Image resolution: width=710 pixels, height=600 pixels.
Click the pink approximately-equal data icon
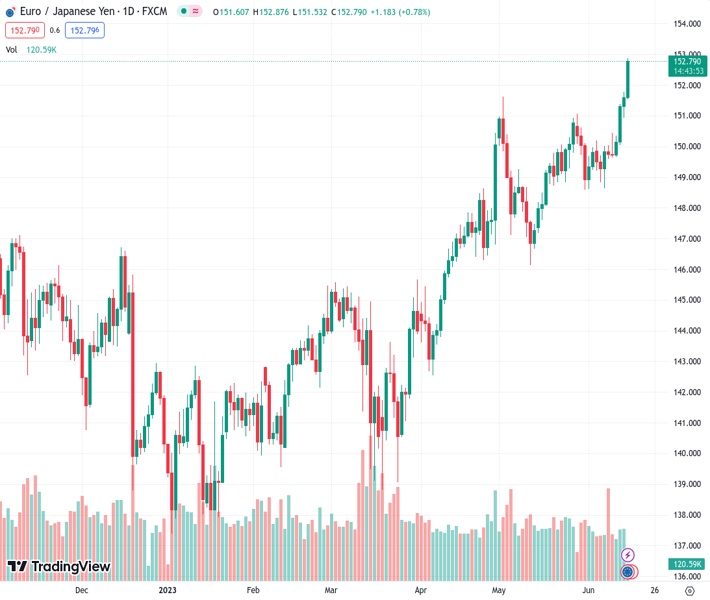pyautogui.click(x=195, y=11)
